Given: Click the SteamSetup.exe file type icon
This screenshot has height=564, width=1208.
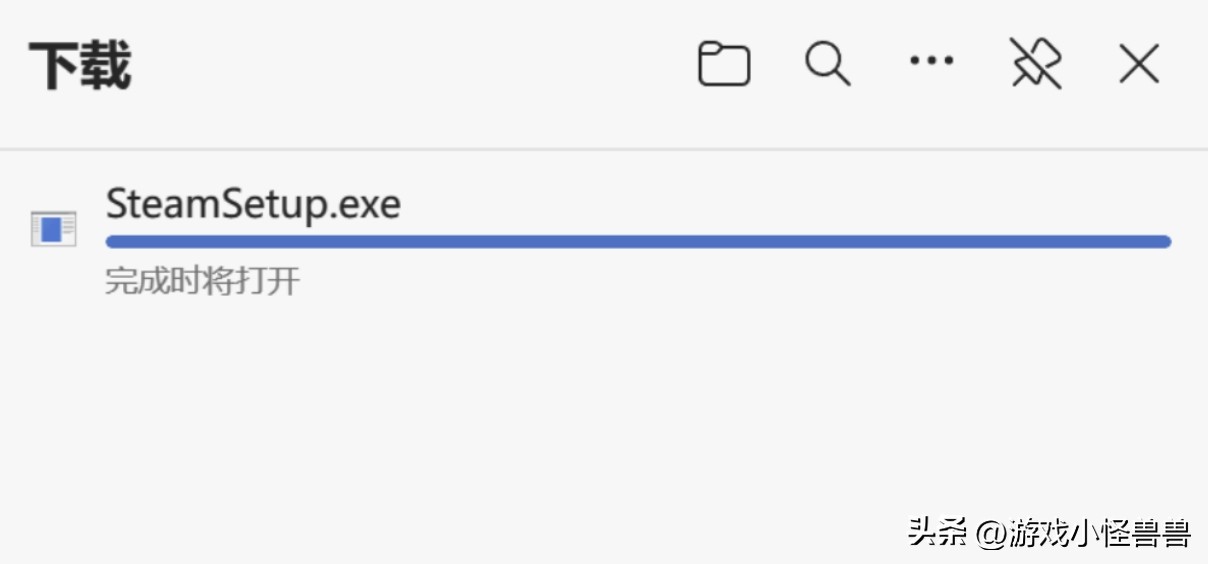Looking at the screenshot, I should point(53,229).
